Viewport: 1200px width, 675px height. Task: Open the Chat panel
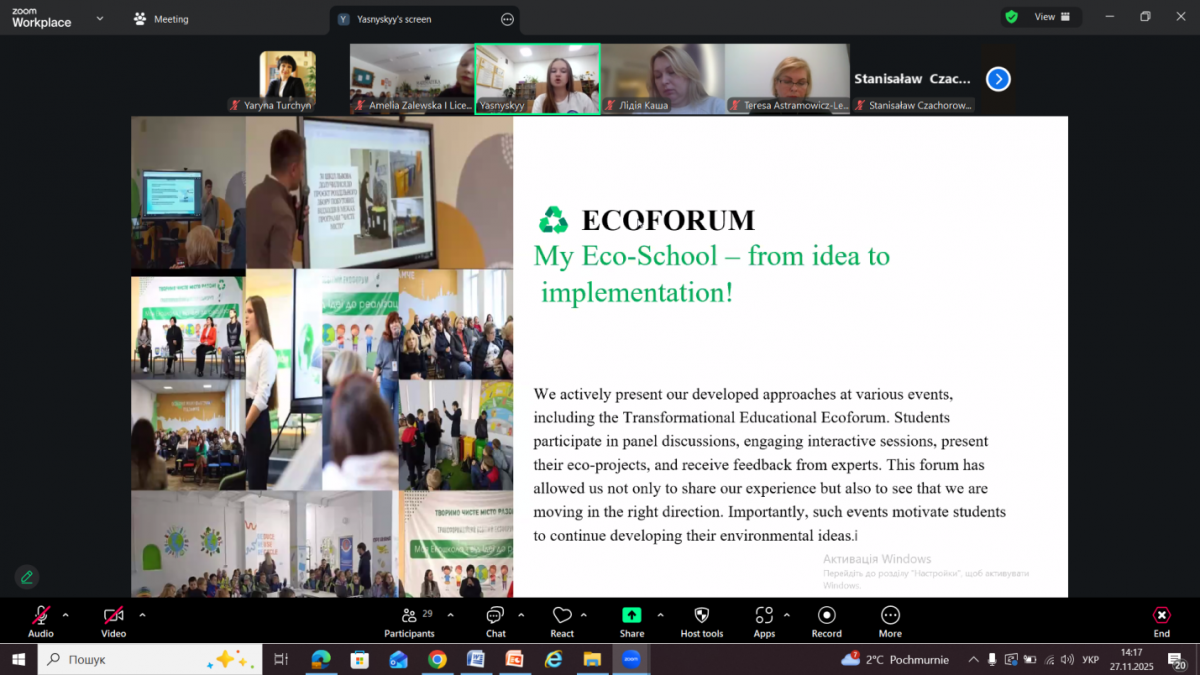point(495,620)
